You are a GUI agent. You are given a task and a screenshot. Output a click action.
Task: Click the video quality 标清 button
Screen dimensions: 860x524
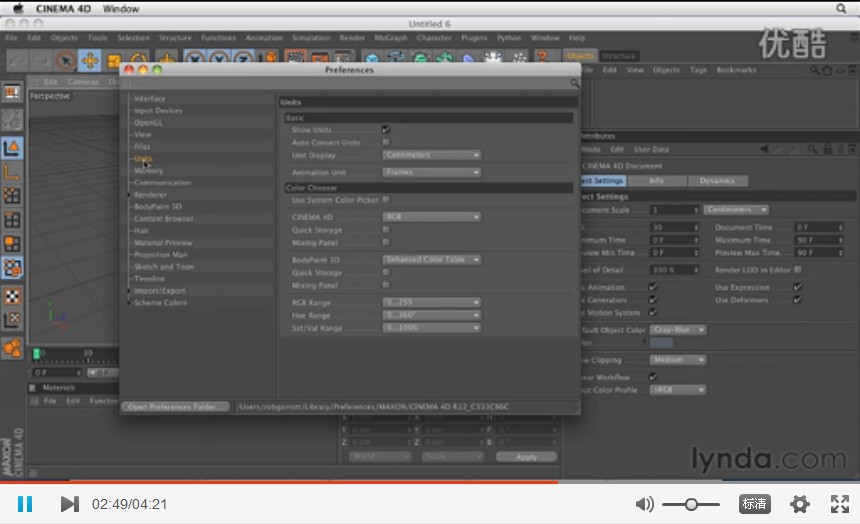pos(755,504)
